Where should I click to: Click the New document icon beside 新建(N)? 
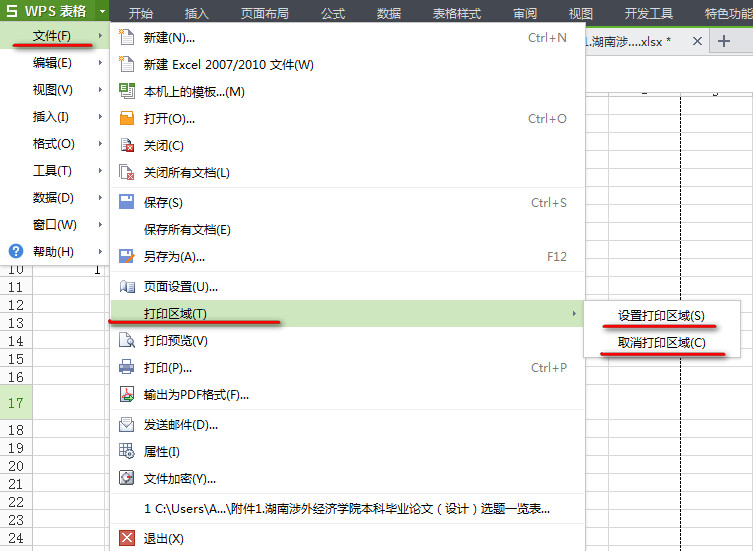[127, 37]
